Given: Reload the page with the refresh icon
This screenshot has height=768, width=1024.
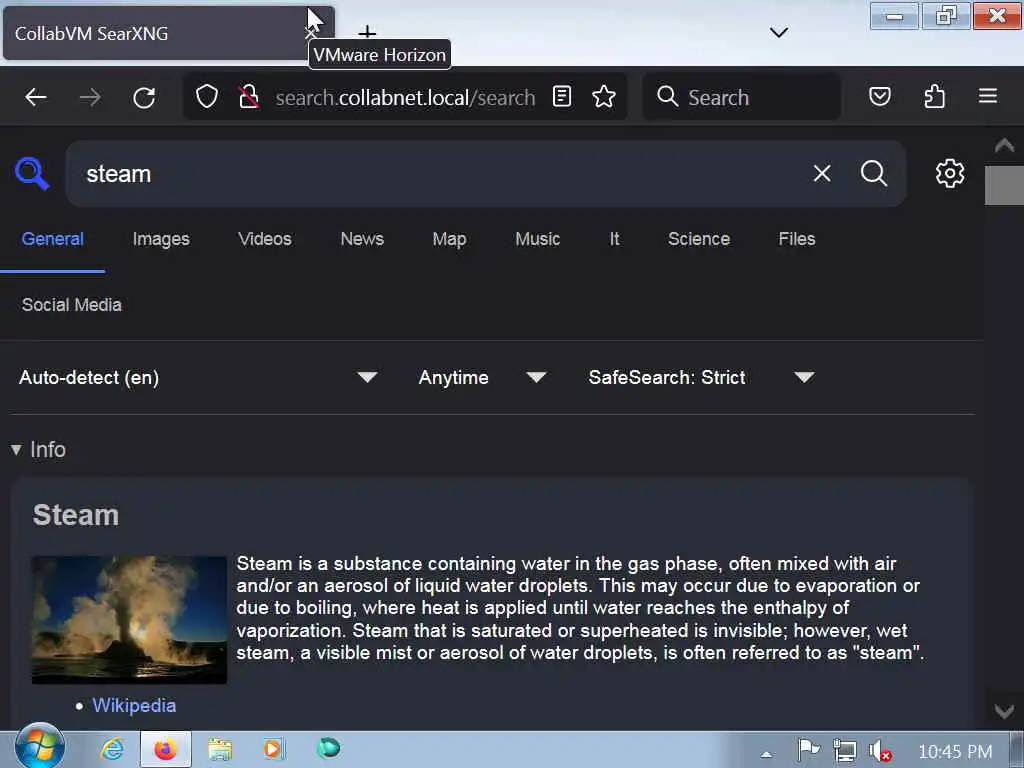Looking at the screenshot, I should coord(144,97).
